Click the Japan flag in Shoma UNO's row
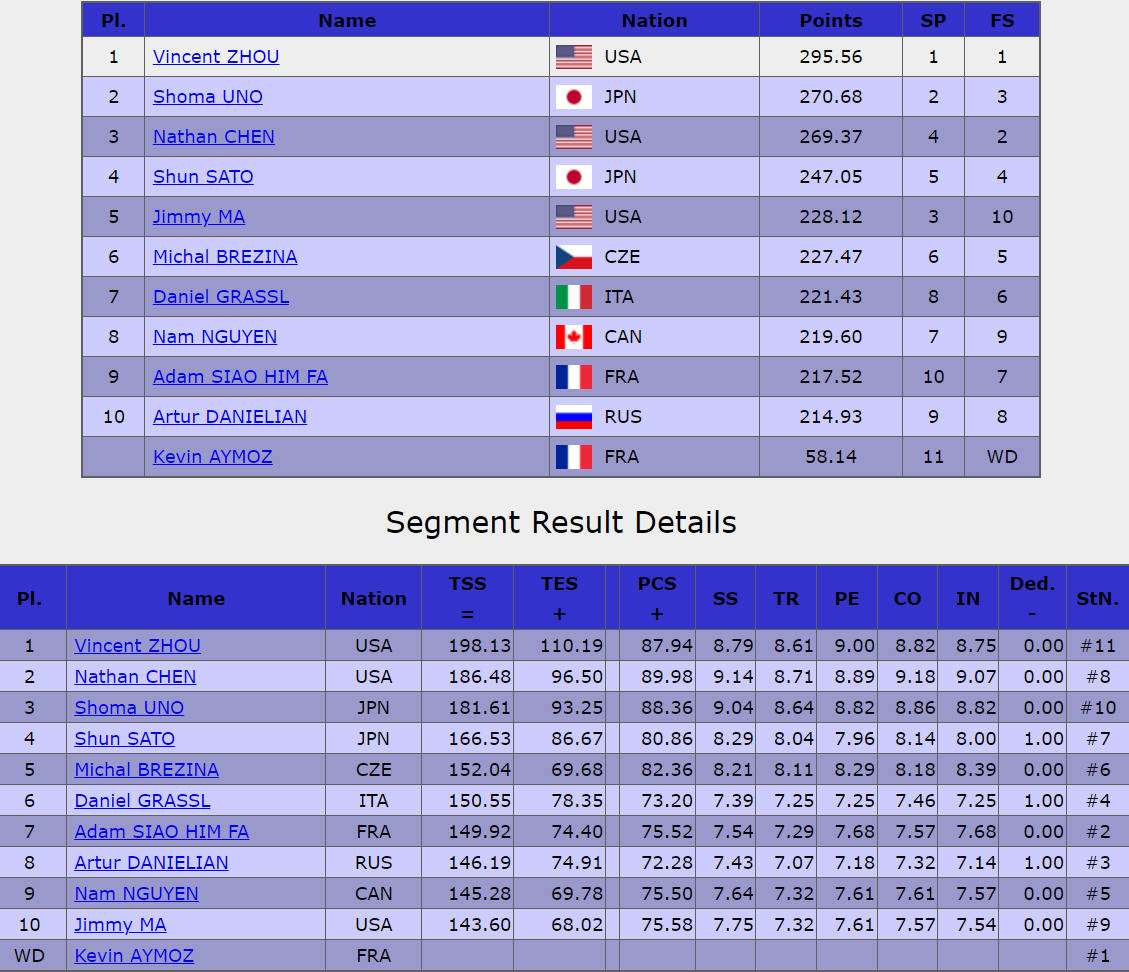Image resolution: width=1129 pixels, height=972 pixels. coord(574,97)
